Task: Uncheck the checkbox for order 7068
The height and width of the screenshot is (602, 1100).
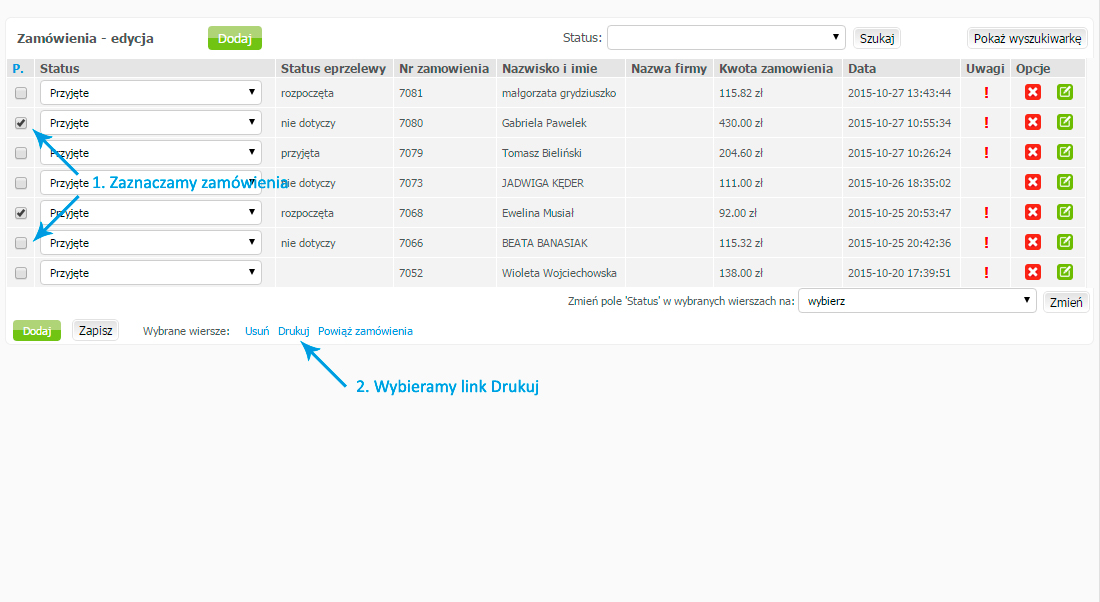Action: coord(21,213)
